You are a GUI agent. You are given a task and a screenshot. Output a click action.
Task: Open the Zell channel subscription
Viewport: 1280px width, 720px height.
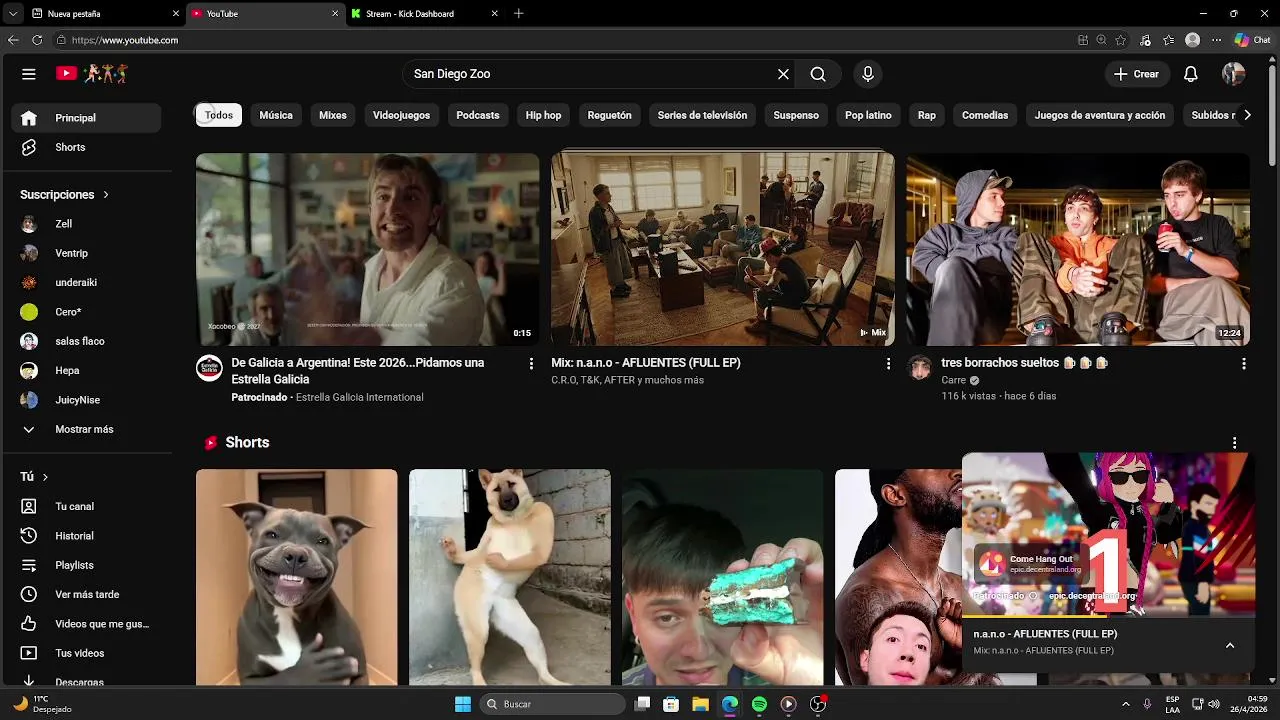click(86, 224)
